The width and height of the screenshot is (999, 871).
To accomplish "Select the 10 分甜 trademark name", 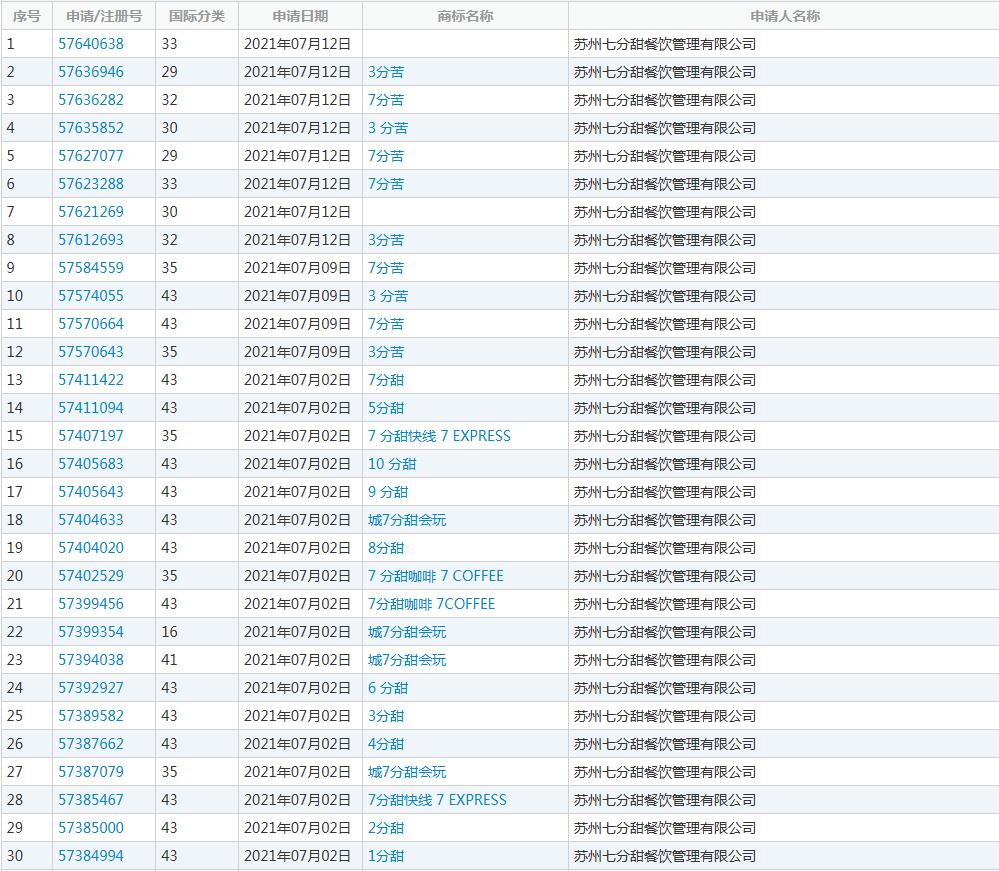I will tap(392, 464).
